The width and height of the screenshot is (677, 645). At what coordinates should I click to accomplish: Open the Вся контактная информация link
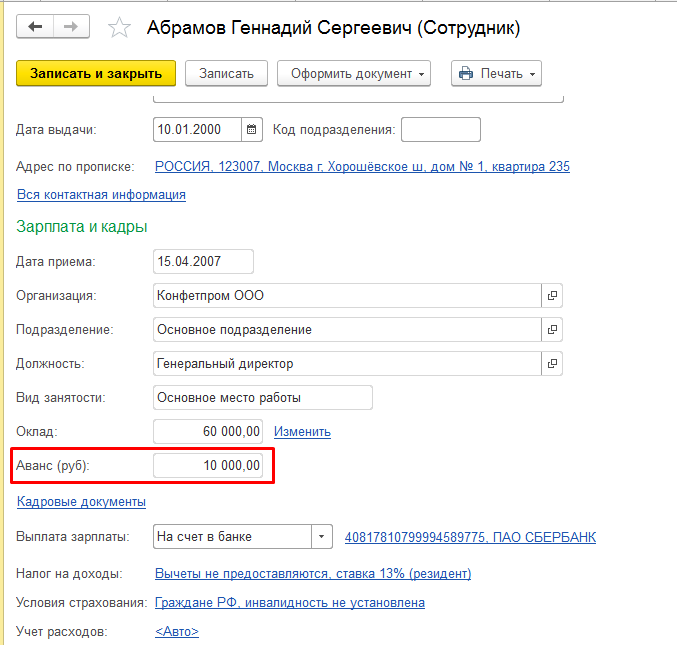pos(101,194)
